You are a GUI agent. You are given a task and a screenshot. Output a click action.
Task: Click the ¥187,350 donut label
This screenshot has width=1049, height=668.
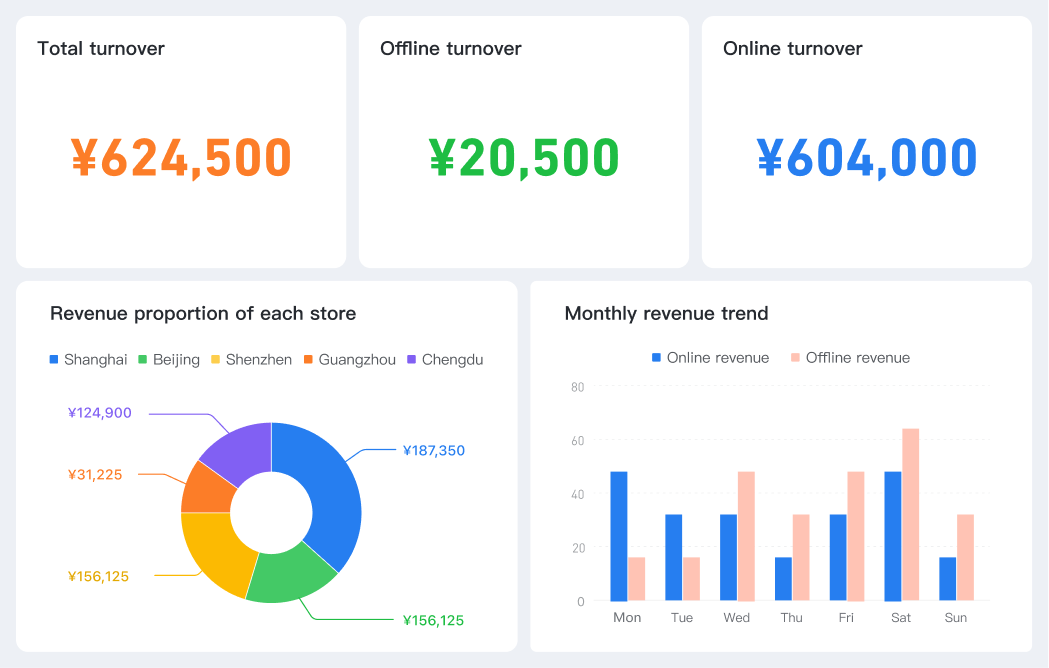click(x=433, y=450)
